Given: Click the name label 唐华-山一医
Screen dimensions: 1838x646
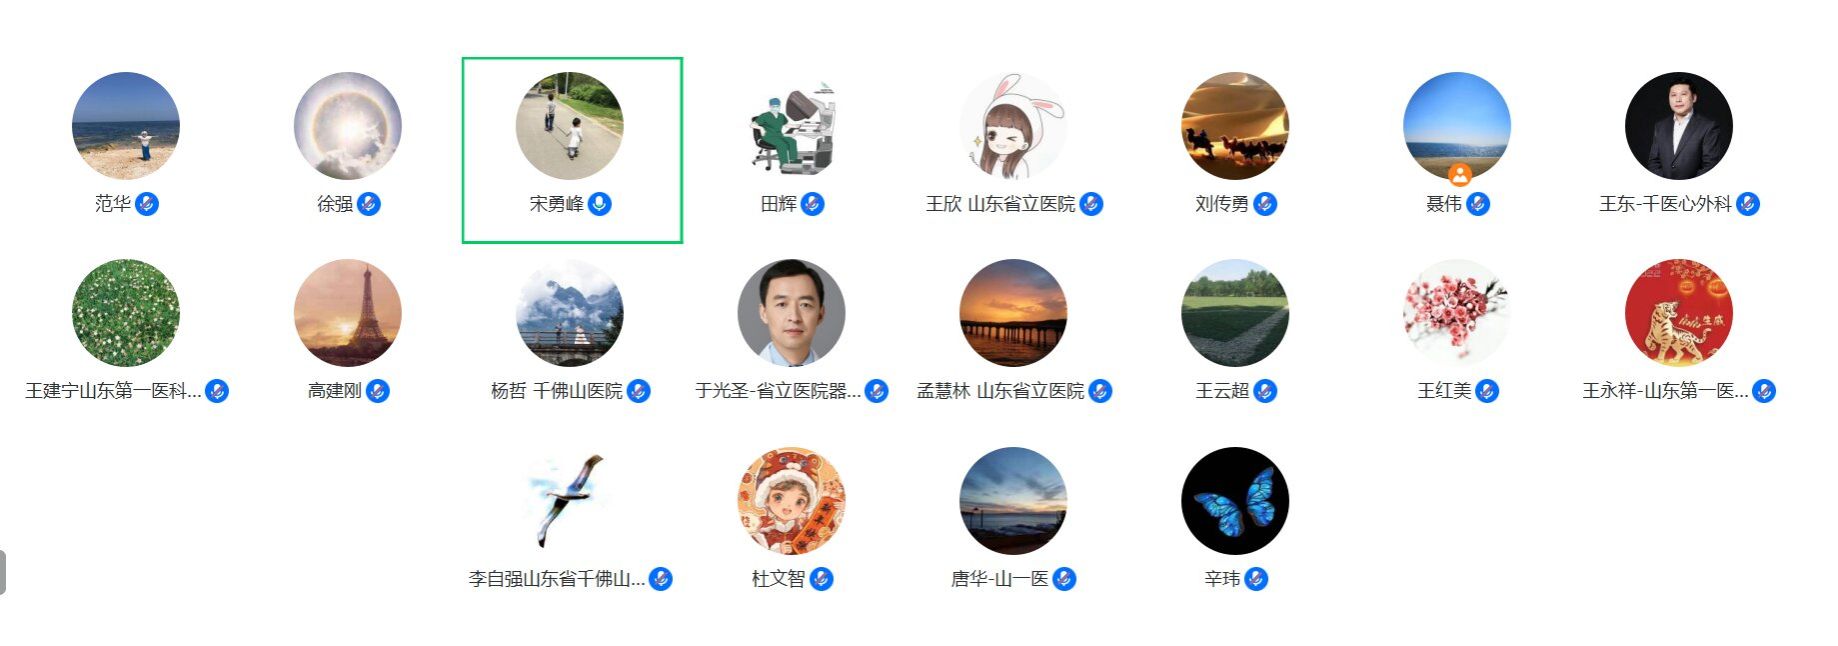Looking at the screenshot, I should tap(999, 579).
